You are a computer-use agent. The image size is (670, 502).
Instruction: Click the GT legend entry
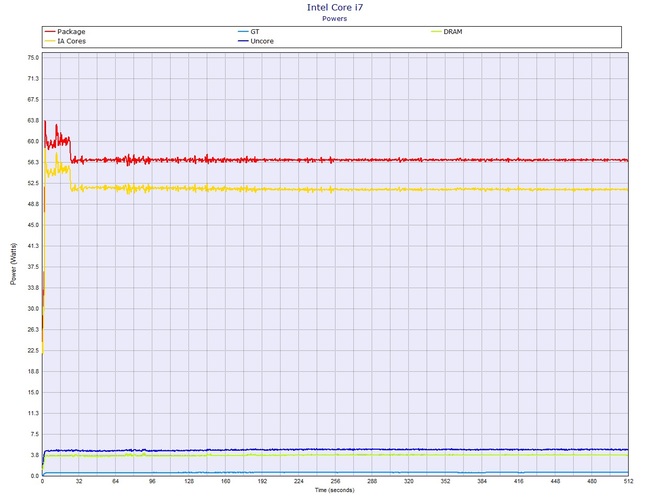[x=249, y=32]
